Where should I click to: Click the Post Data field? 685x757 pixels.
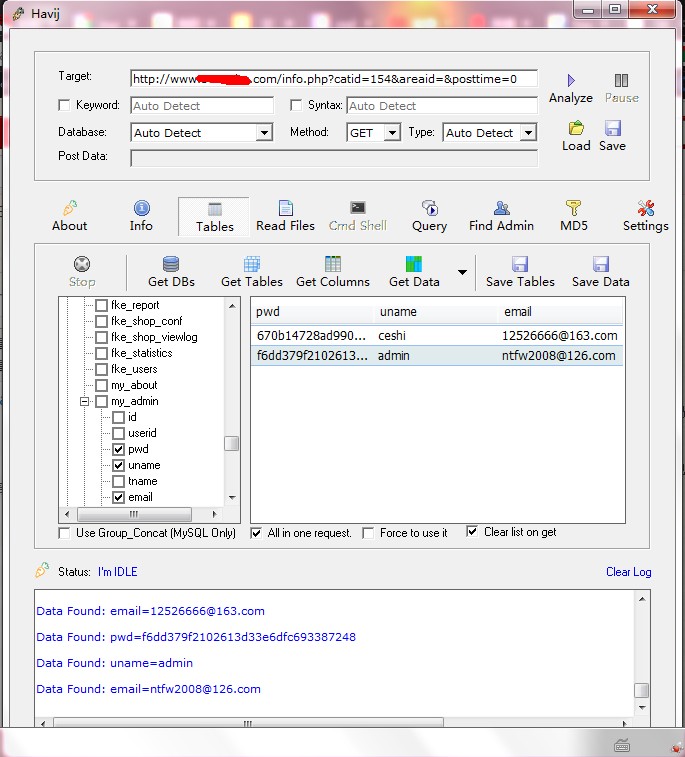[334, 158]
